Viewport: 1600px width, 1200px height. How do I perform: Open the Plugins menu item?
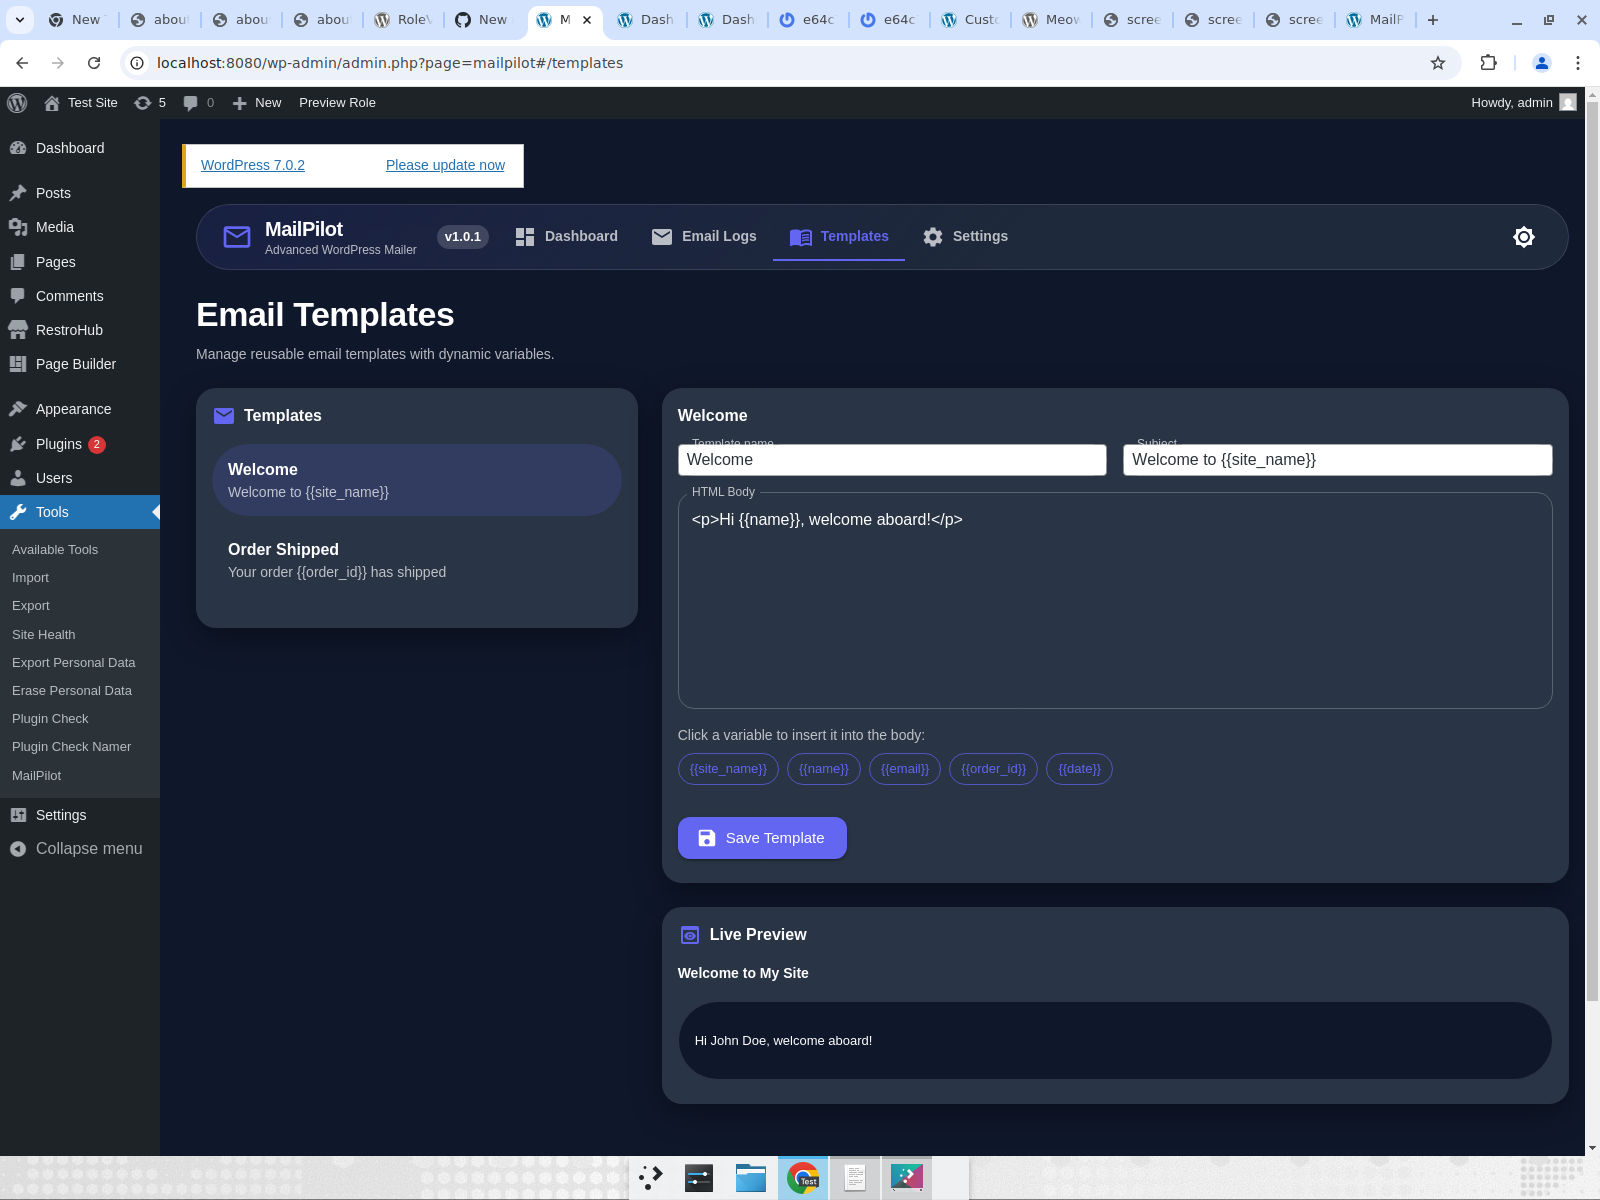click(80, 444)
